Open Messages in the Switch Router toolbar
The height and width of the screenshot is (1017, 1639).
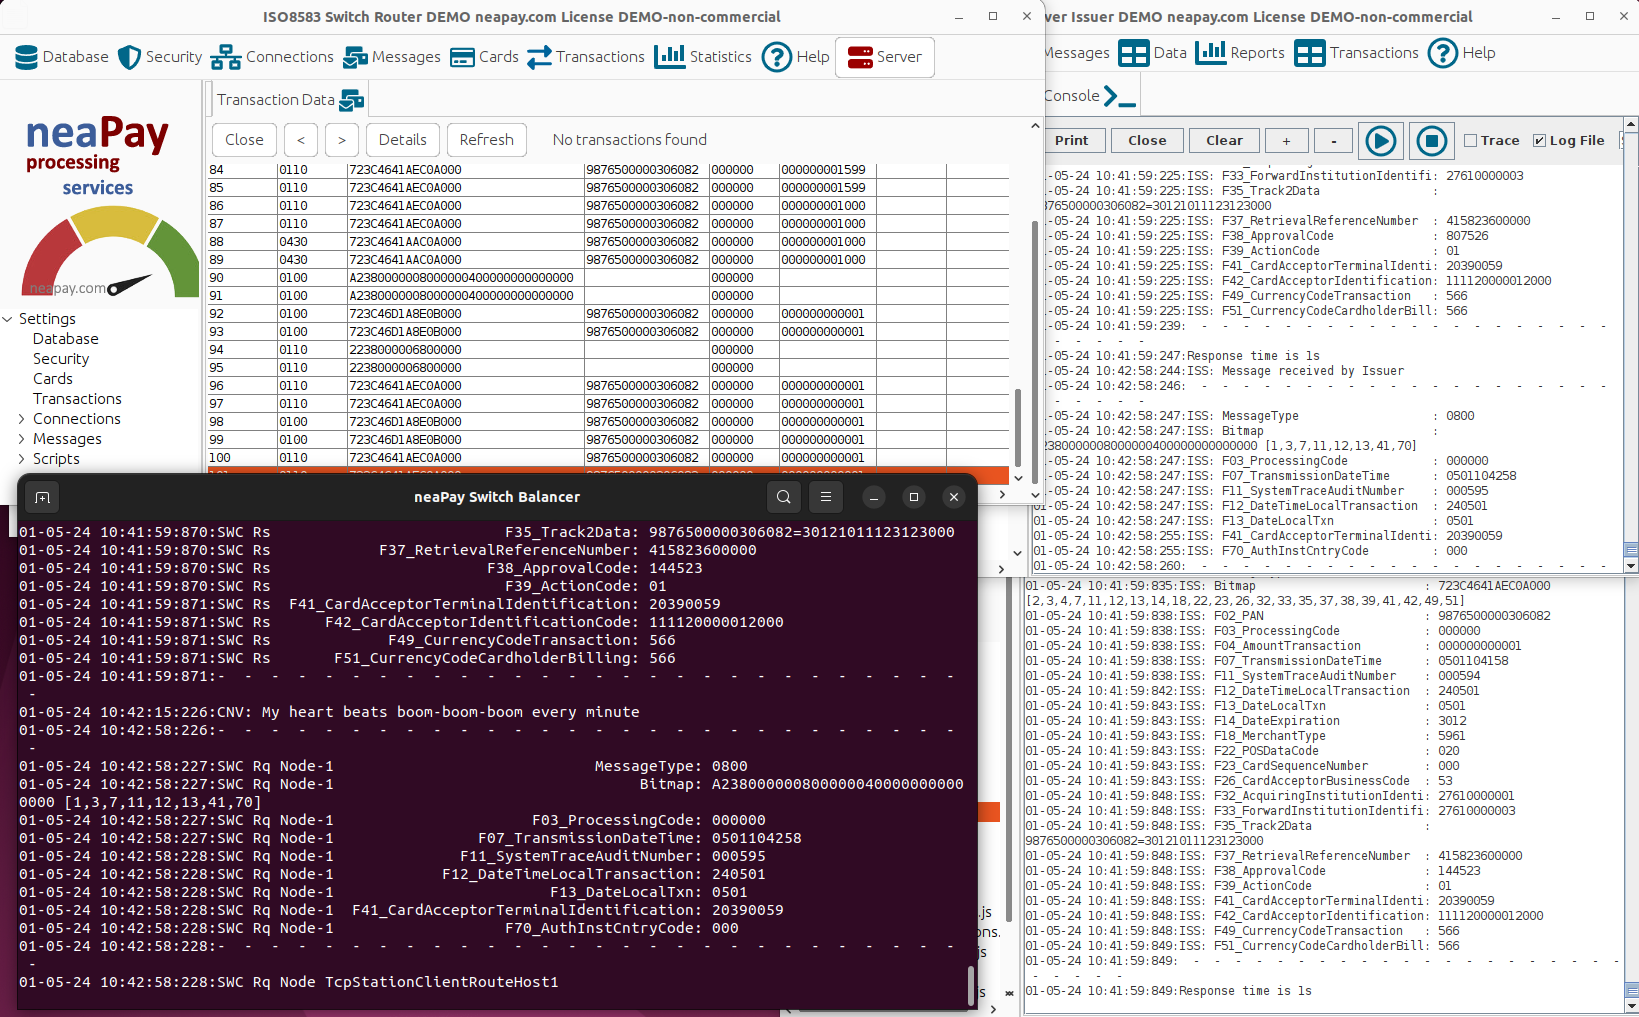391,57
